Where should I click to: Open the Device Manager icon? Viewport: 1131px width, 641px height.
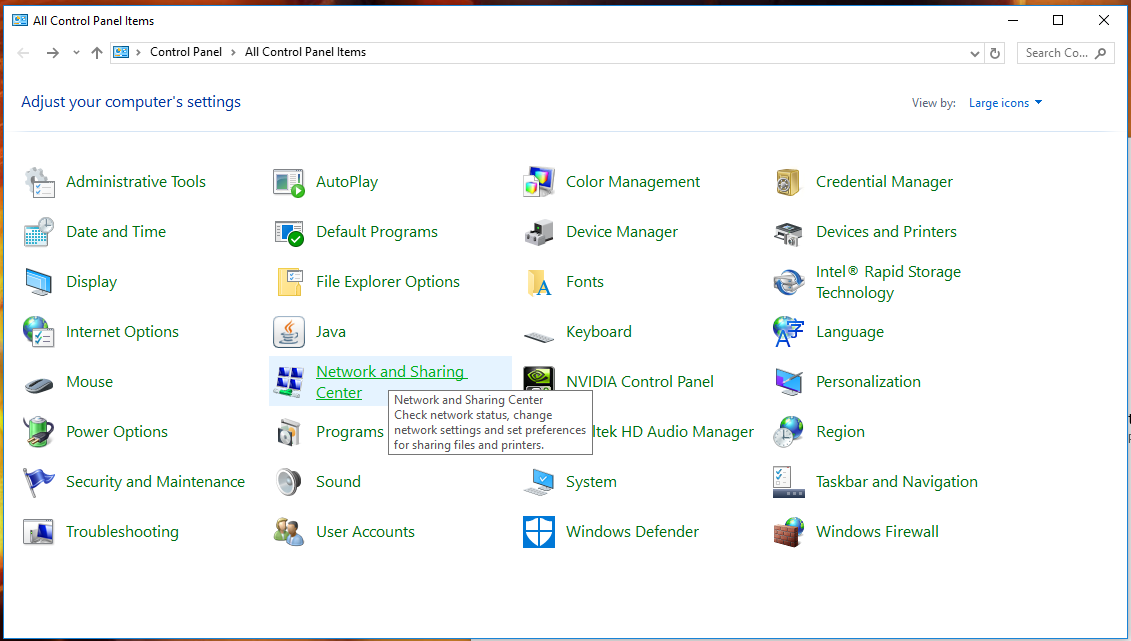pos(539,232)
